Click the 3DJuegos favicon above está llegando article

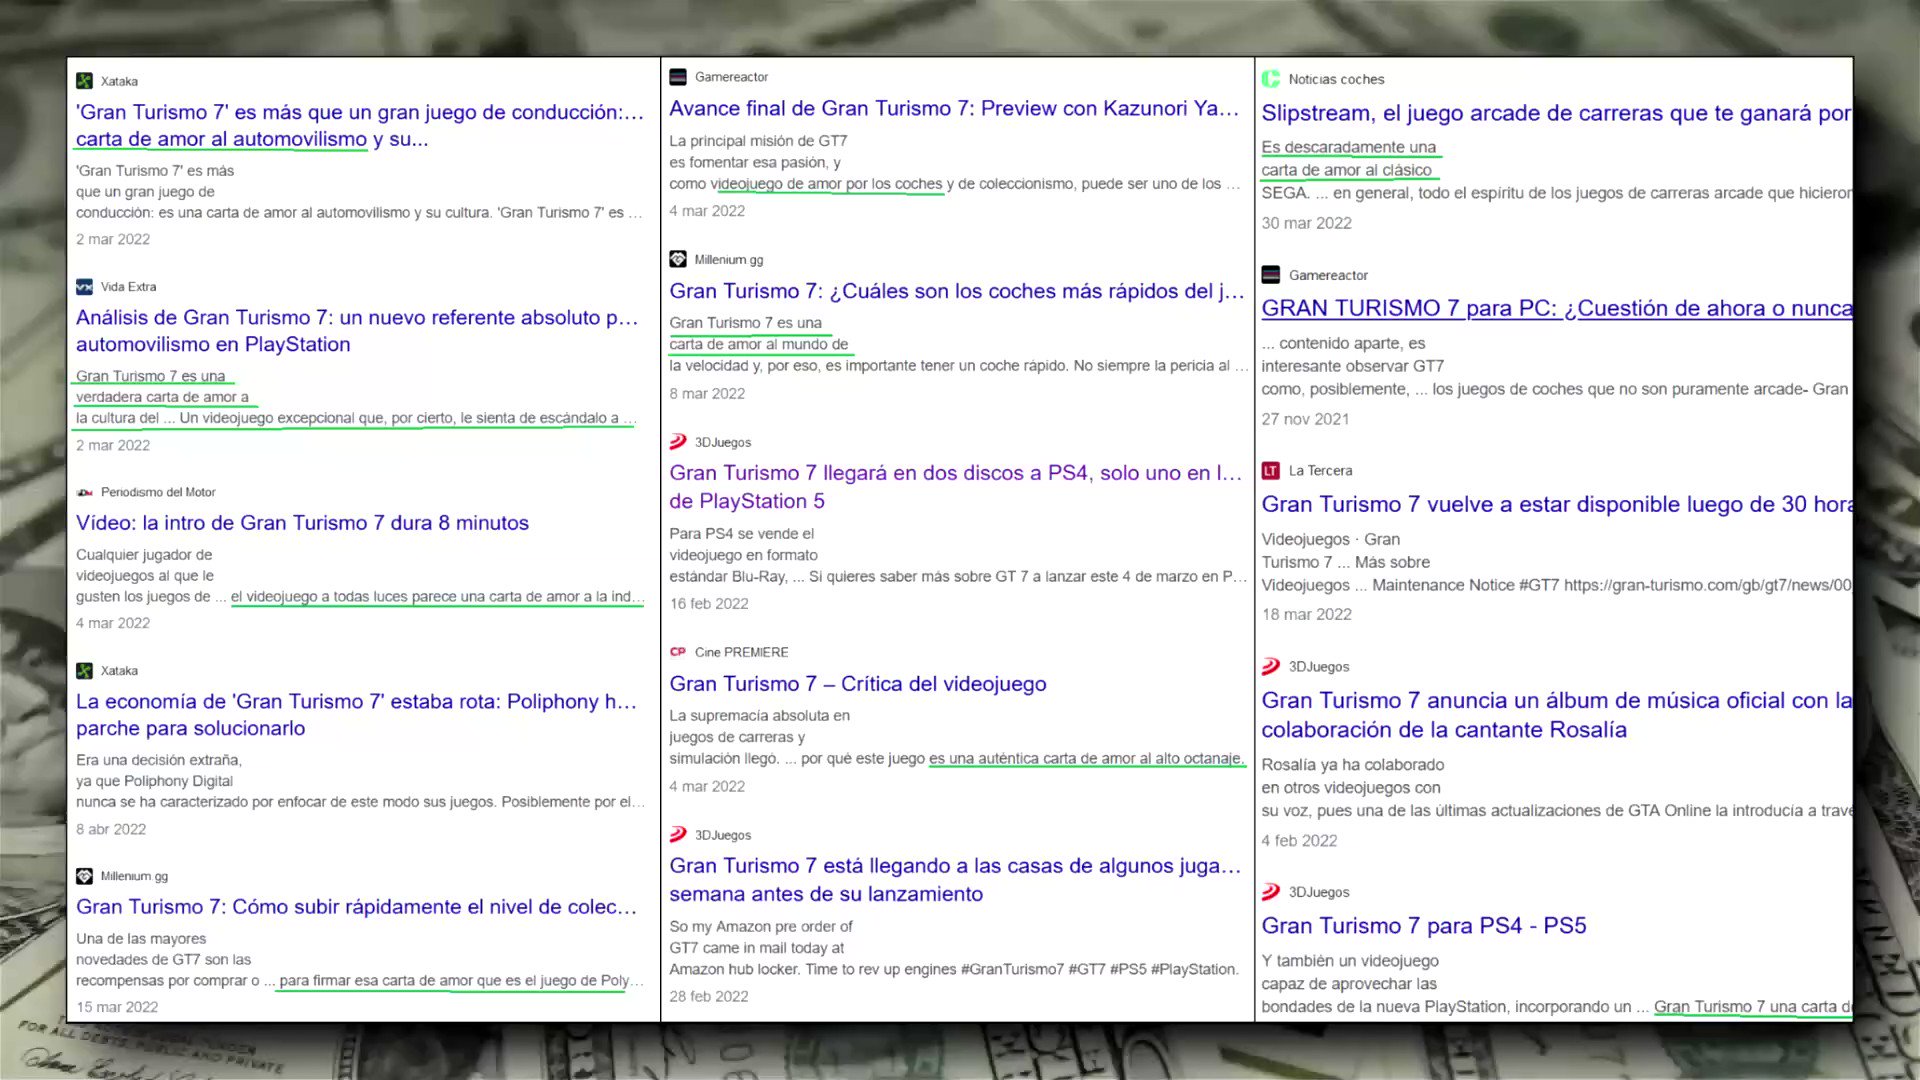[x=678, y=835]
